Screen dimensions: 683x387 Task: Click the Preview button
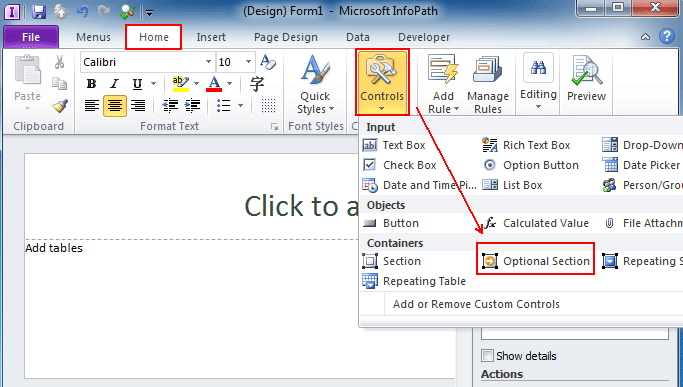point(586,79)
